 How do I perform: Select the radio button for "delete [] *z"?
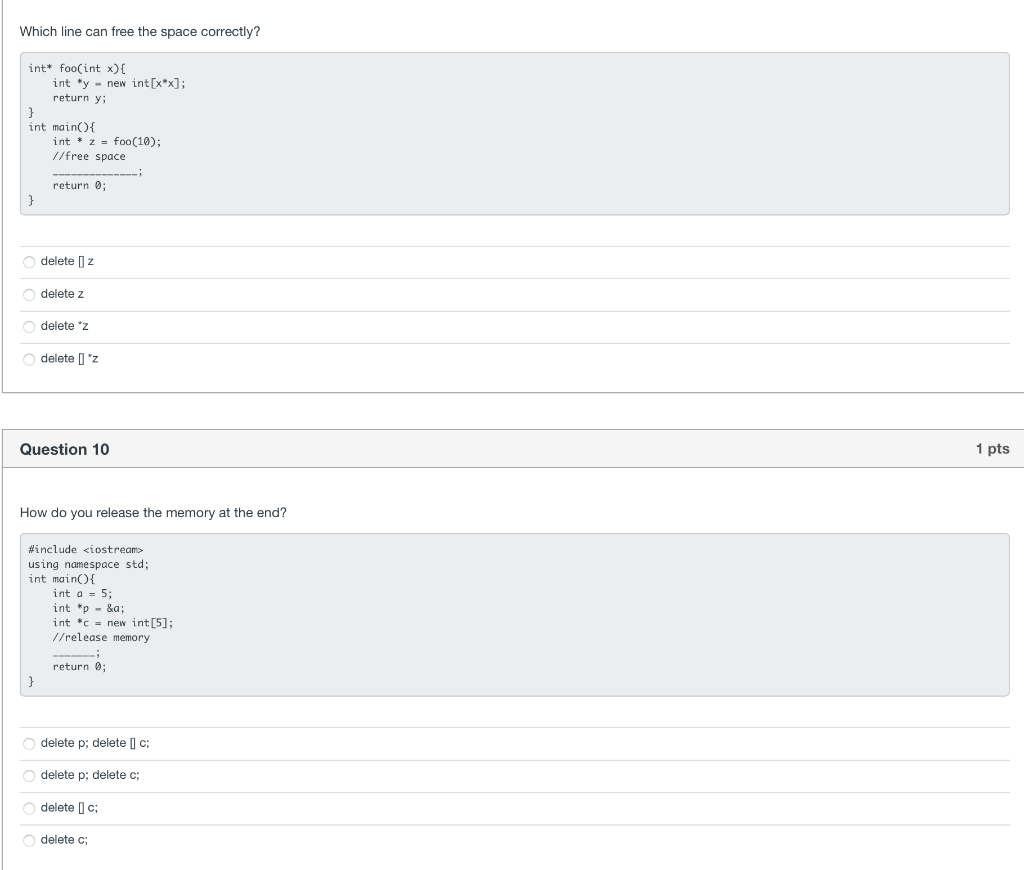point(29,357)
